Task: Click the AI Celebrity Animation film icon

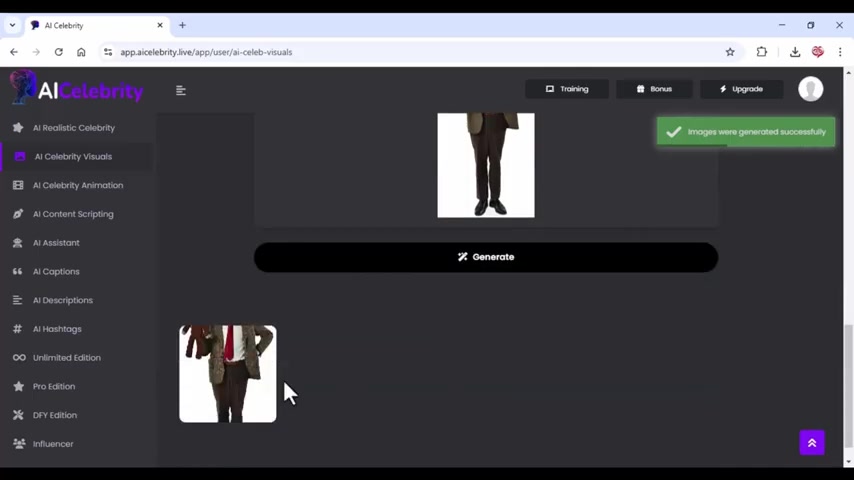Action: 18,185
